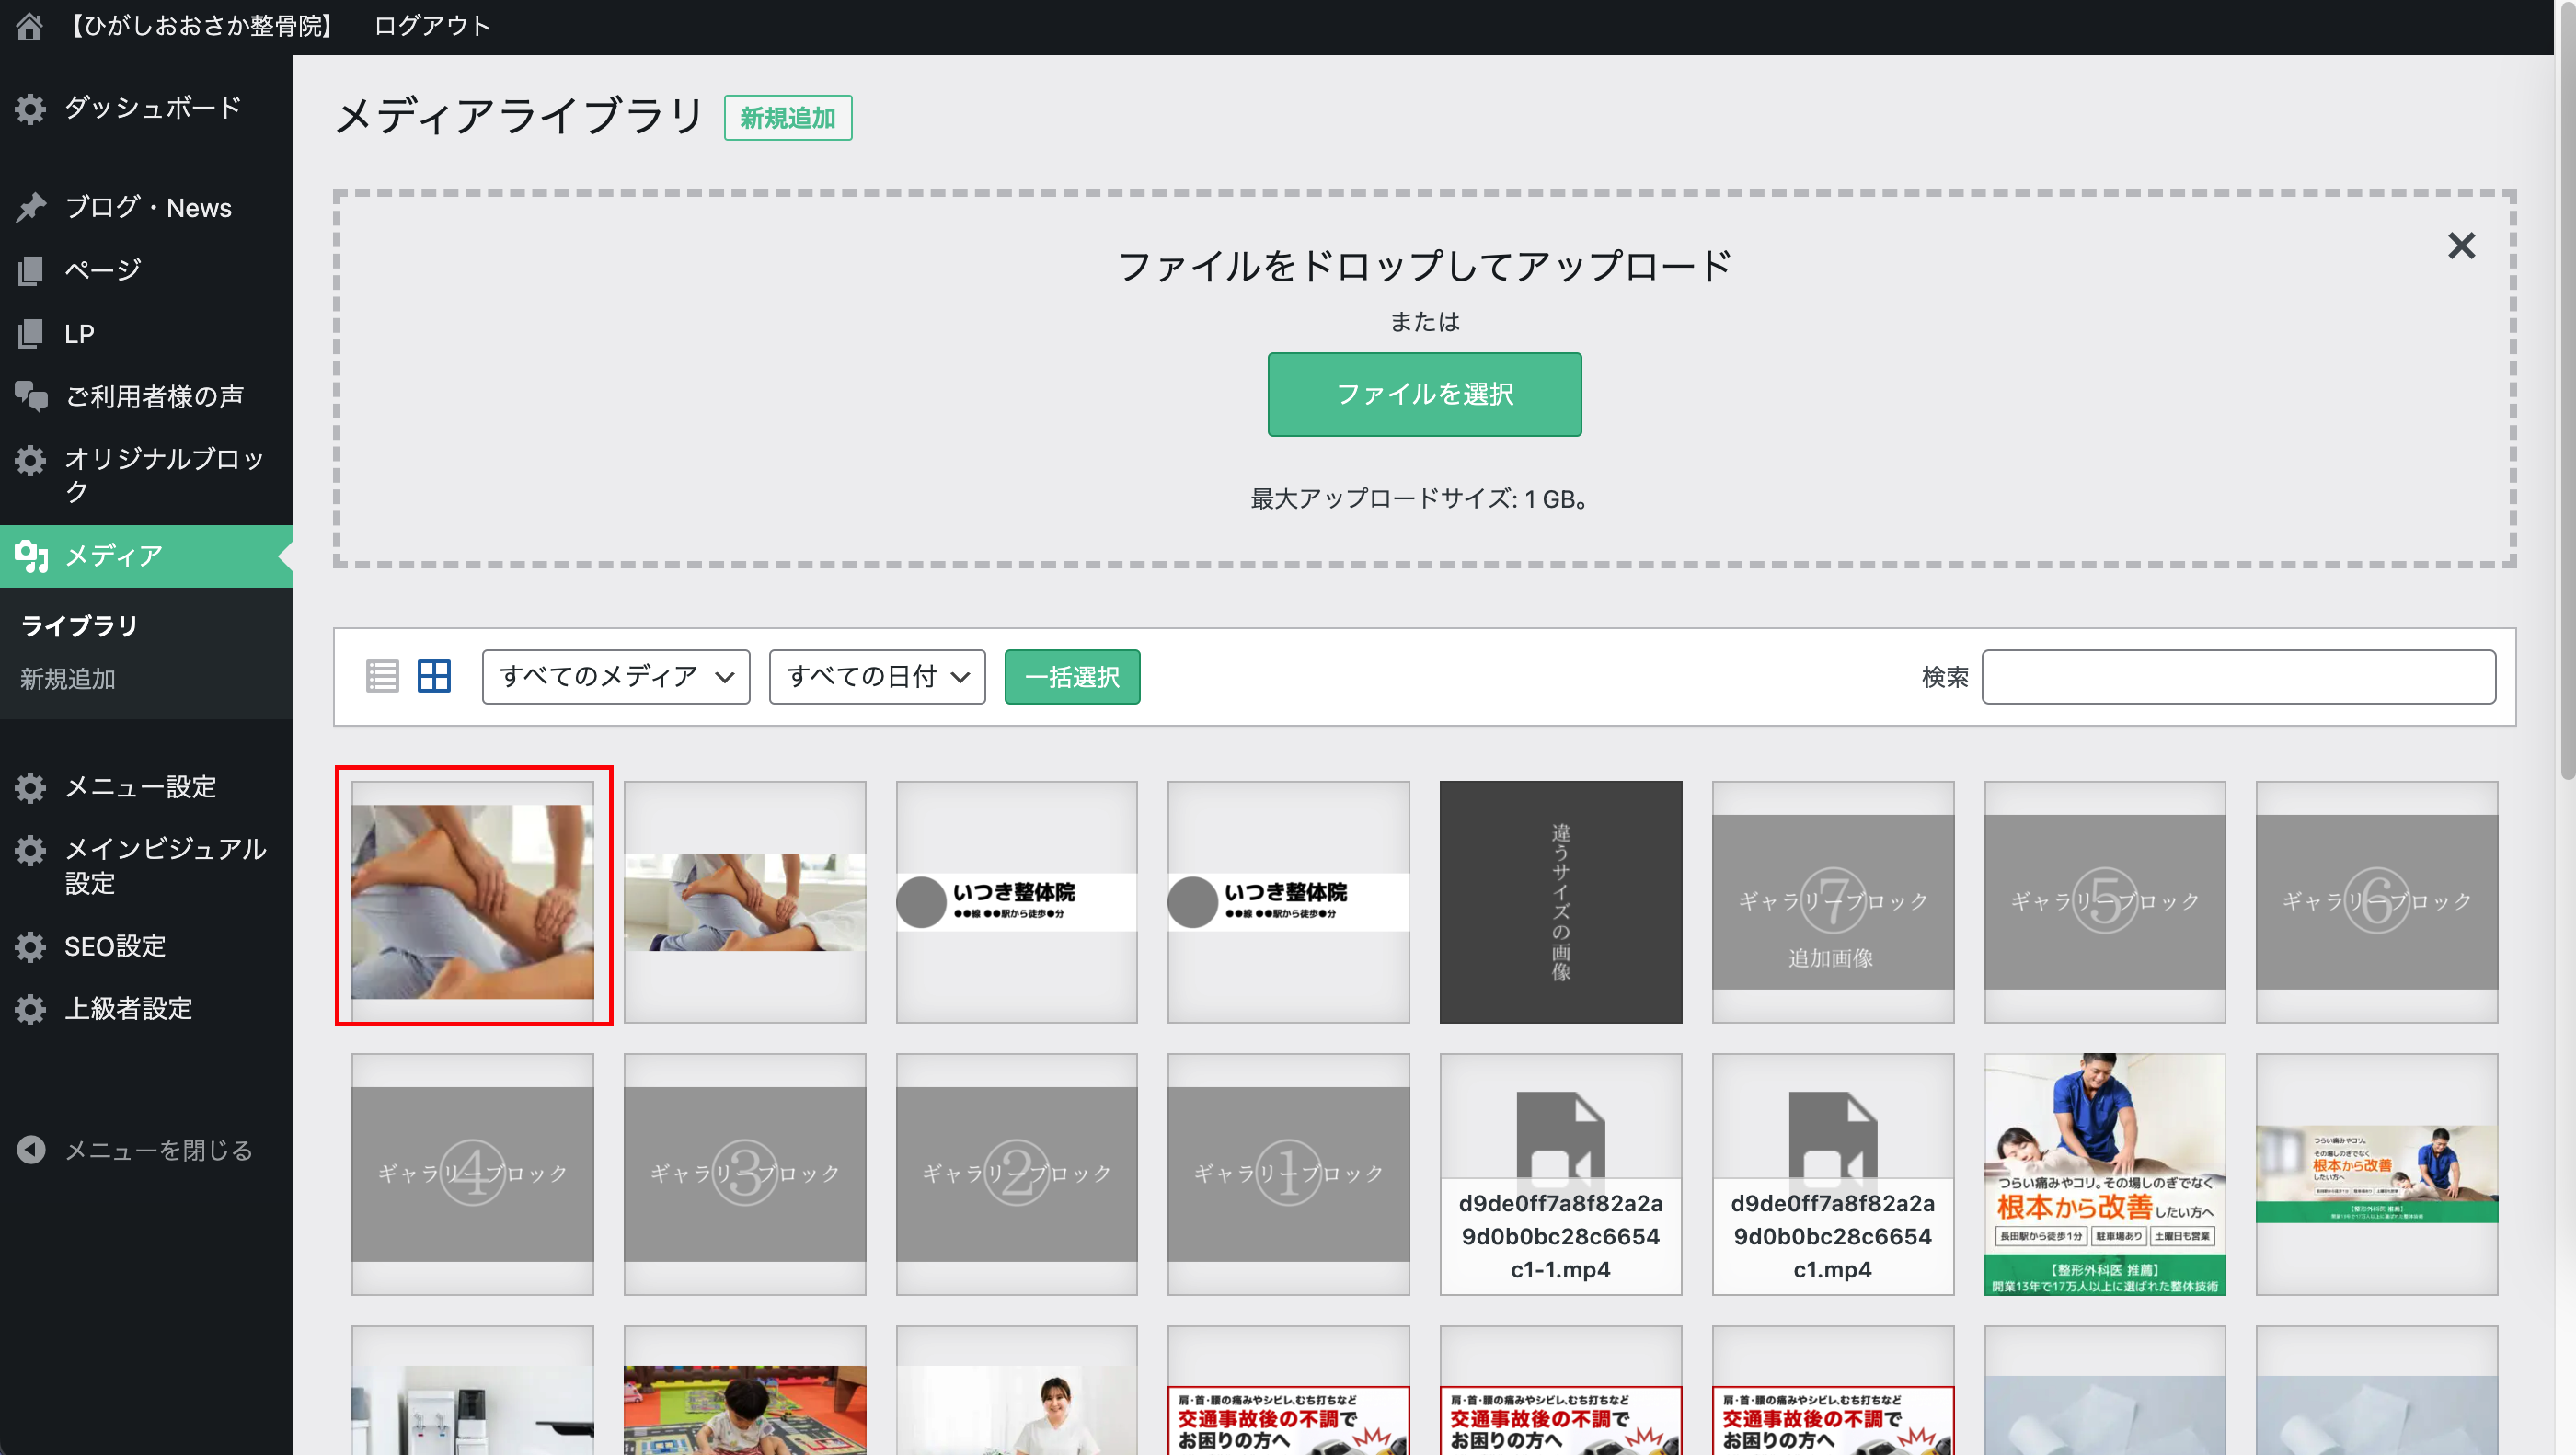The image size is (2576, 1455).
Task: Select the 違うサイズの画像 dark thumbnail
Action: pyautogui.click(x=1560, y=902)
